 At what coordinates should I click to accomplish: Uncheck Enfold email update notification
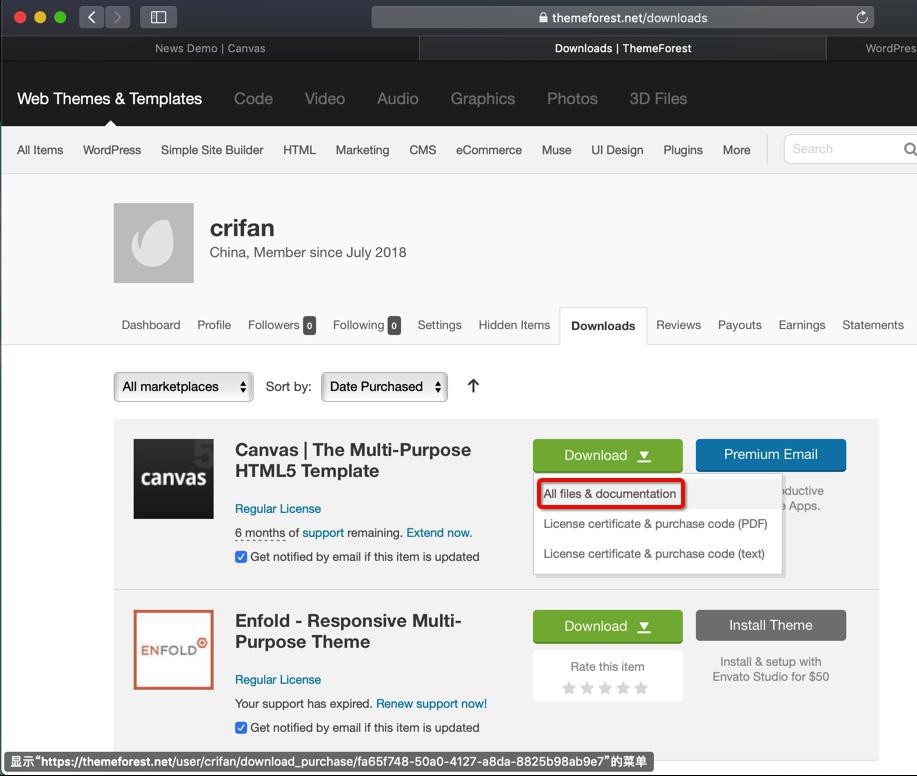[241, 727]
